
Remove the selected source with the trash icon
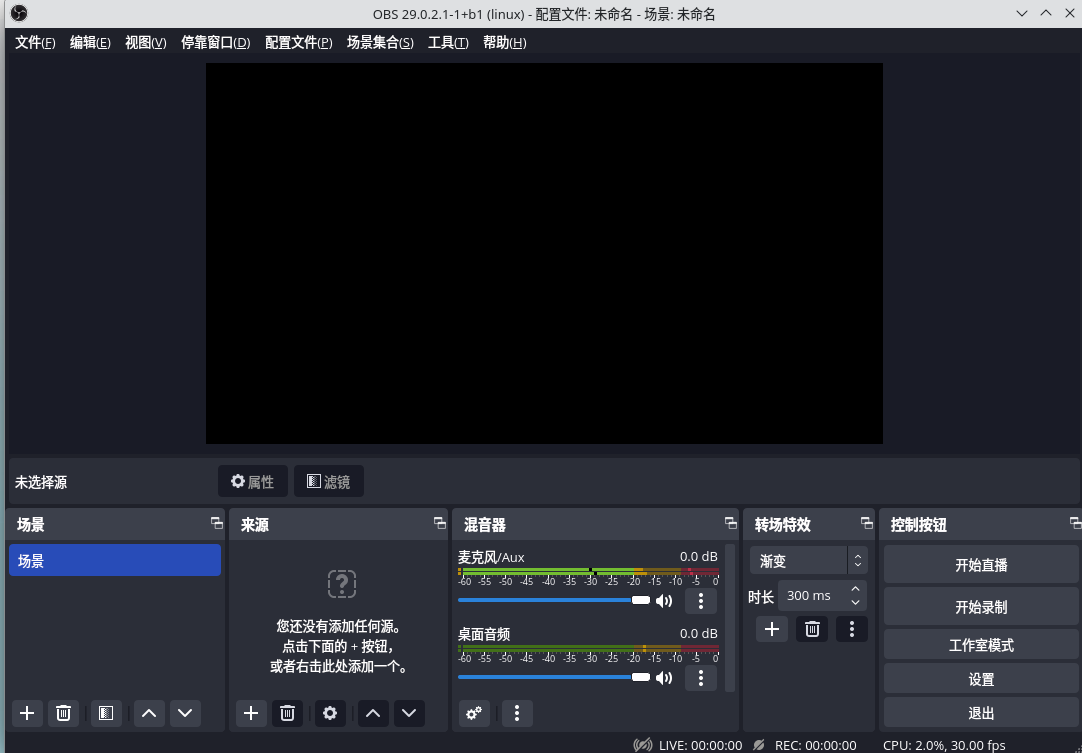[287, 713]
